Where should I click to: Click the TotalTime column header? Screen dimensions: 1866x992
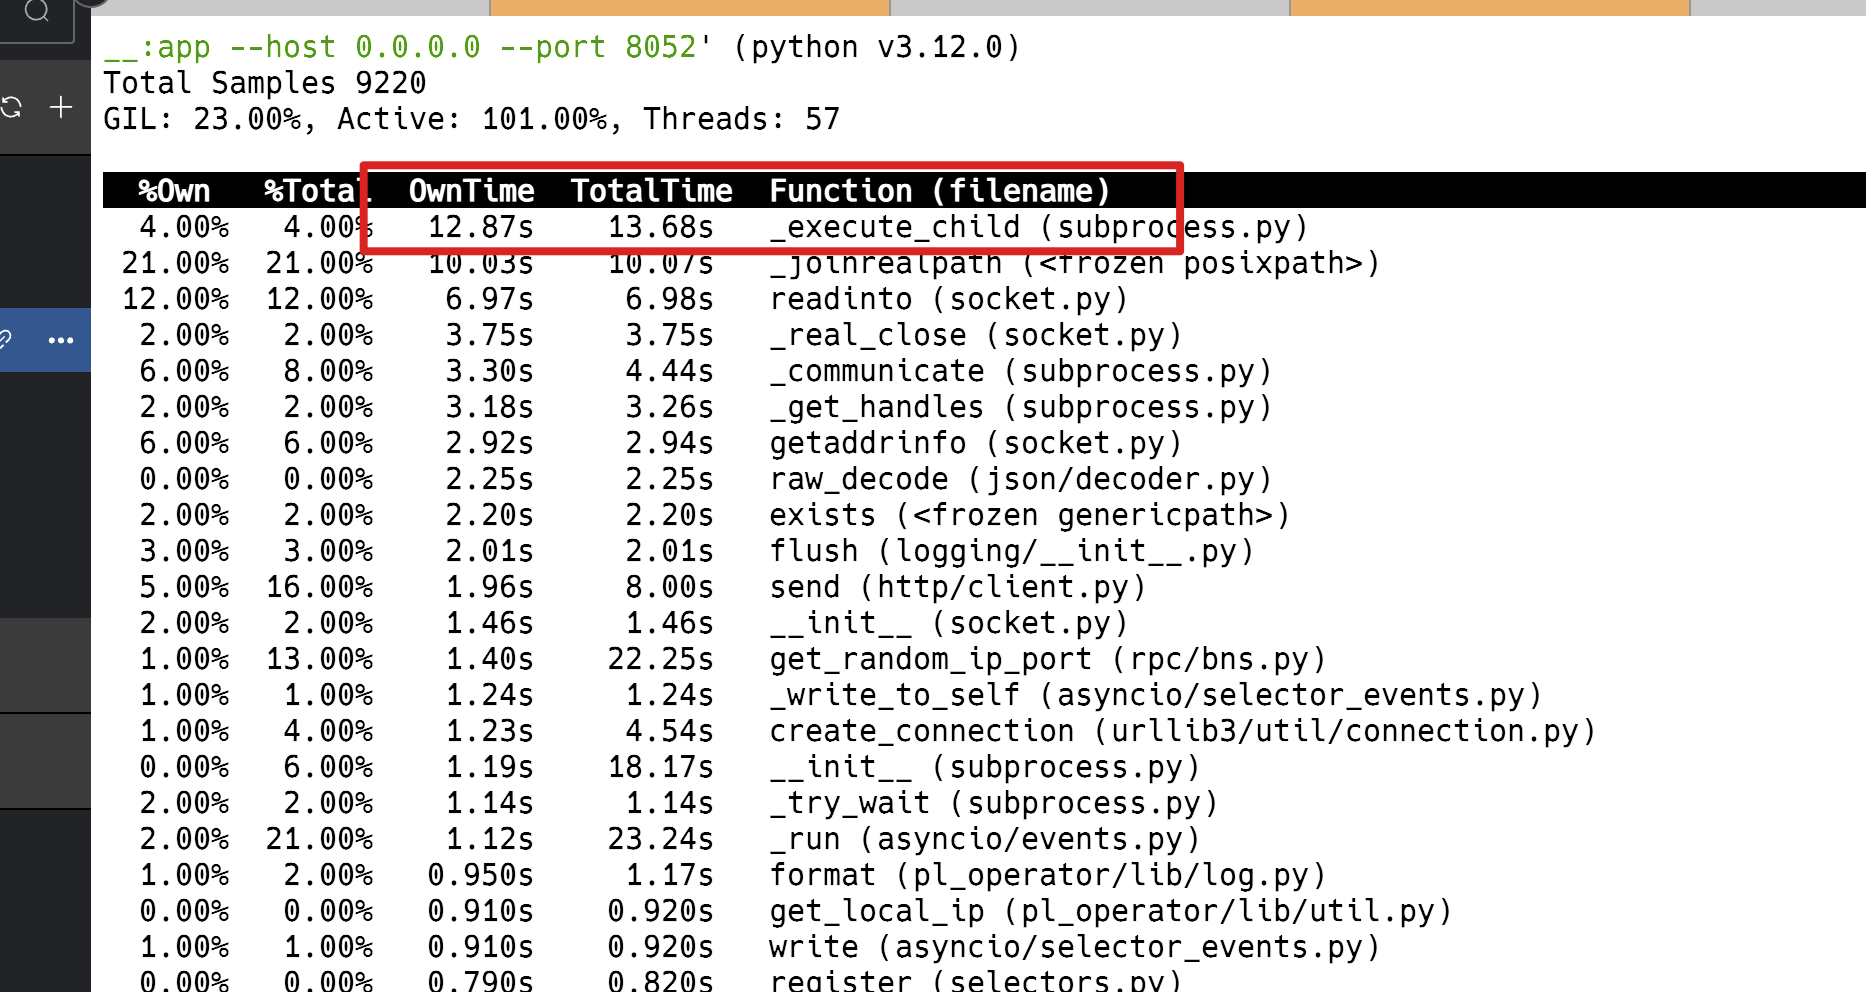coord(651,191)
